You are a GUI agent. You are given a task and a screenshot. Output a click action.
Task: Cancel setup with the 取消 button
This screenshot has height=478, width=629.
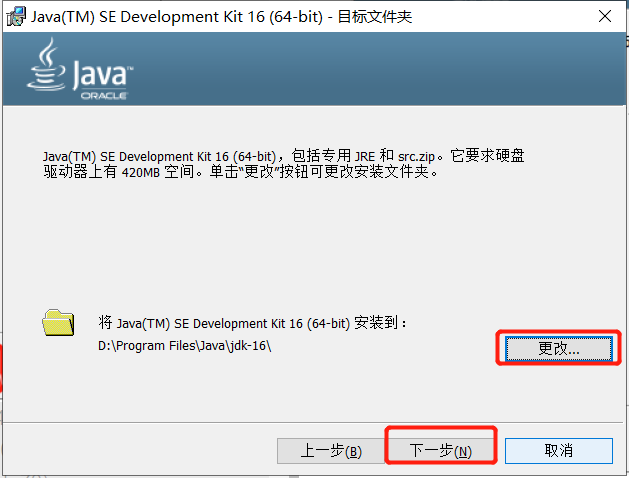tap(558, 451)
